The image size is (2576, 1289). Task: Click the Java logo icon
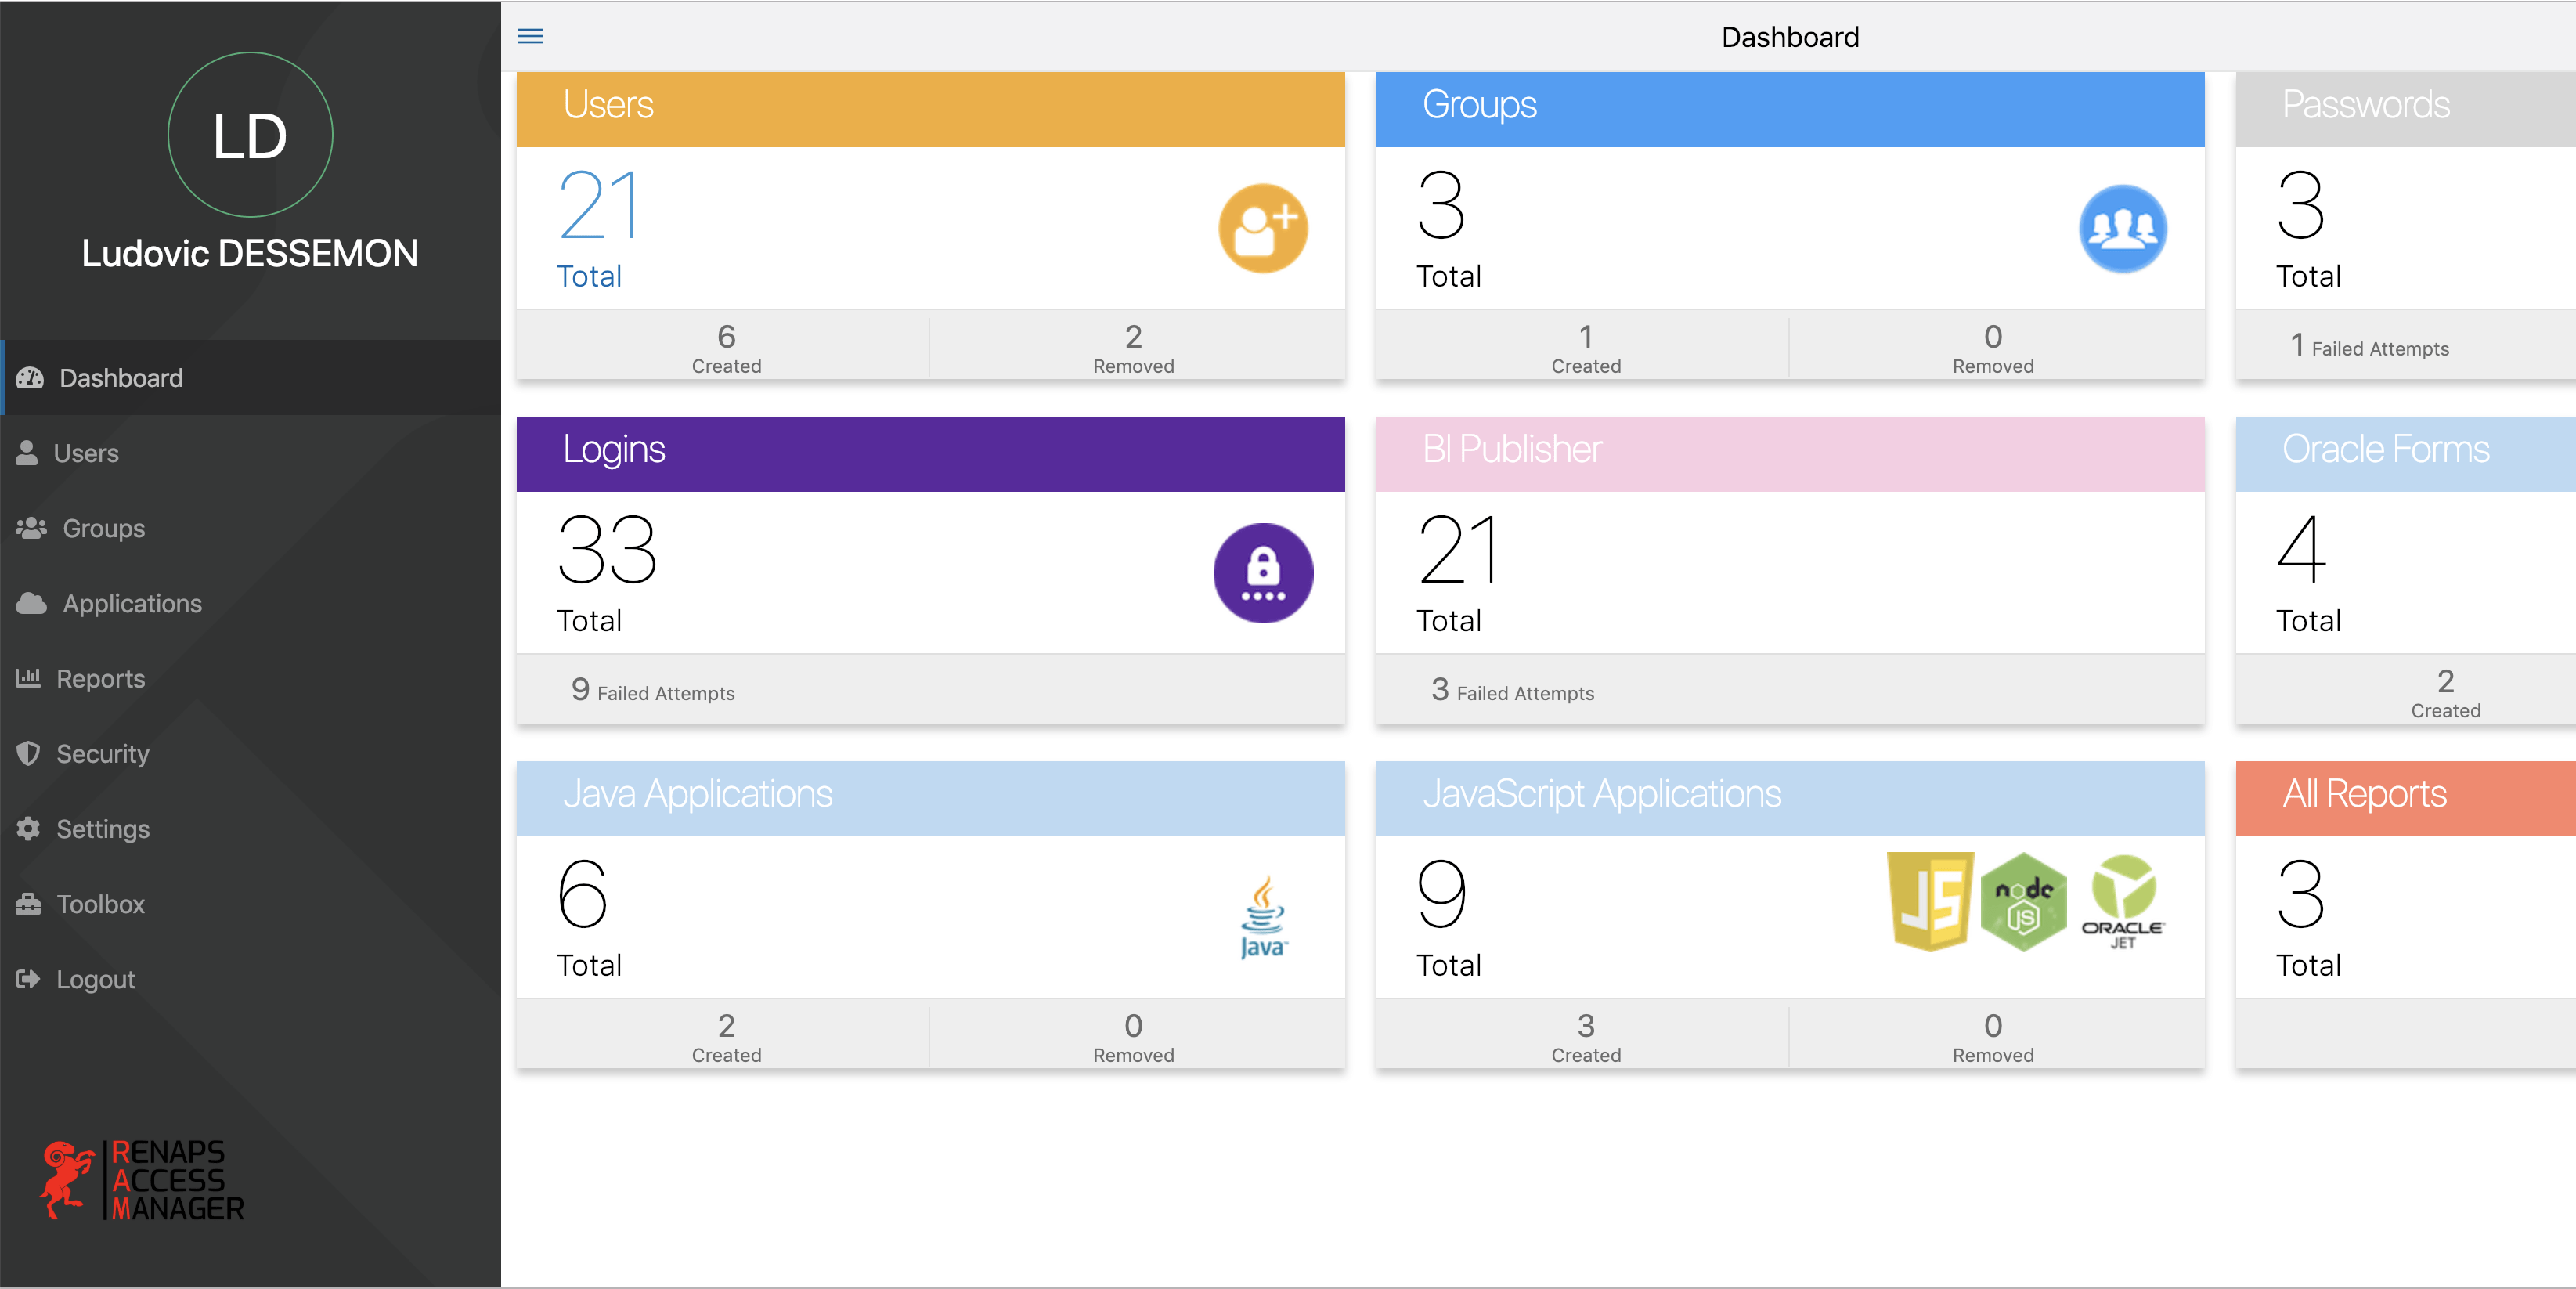pyautogui.click(x=1262, y=917)
